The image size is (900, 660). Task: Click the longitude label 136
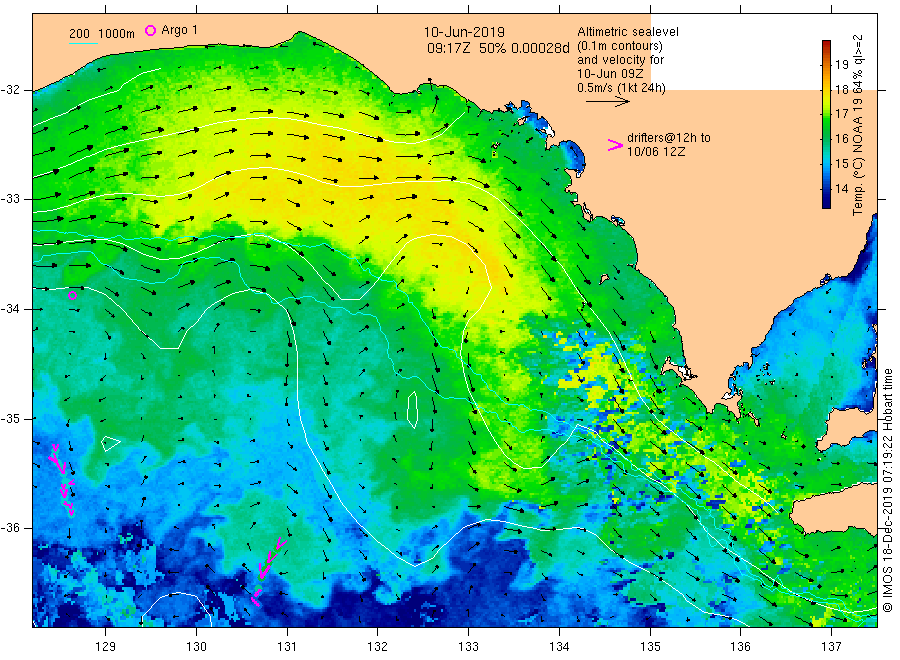coord(740,647)
